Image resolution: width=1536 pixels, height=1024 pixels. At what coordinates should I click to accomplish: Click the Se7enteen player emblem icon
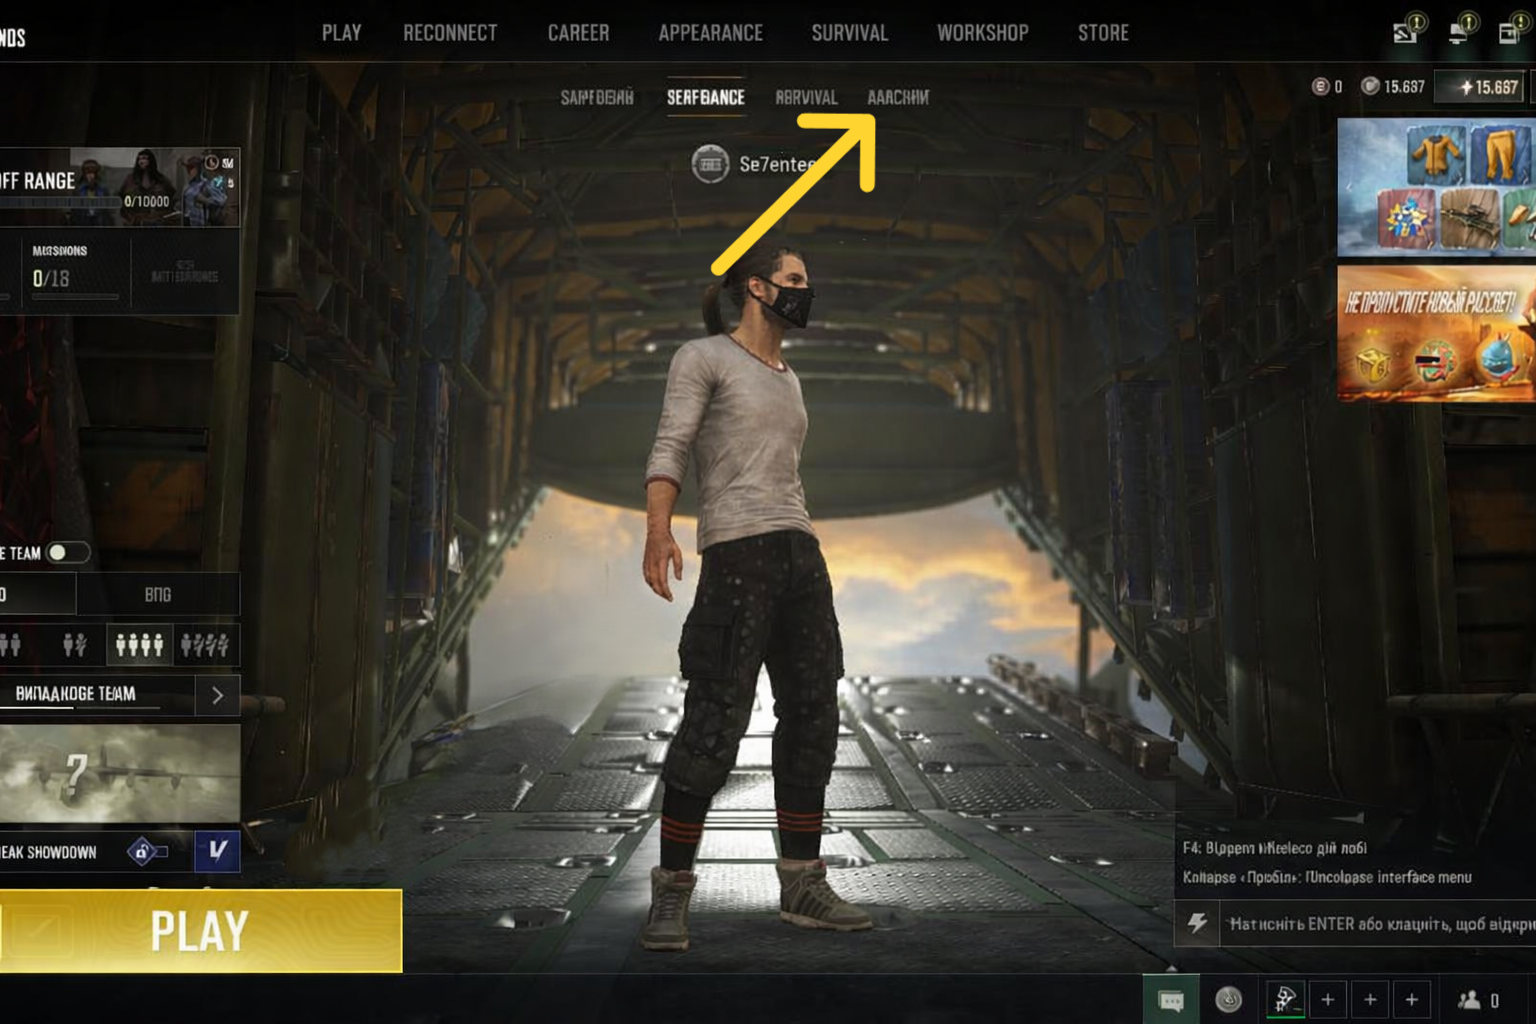point(710,164)
